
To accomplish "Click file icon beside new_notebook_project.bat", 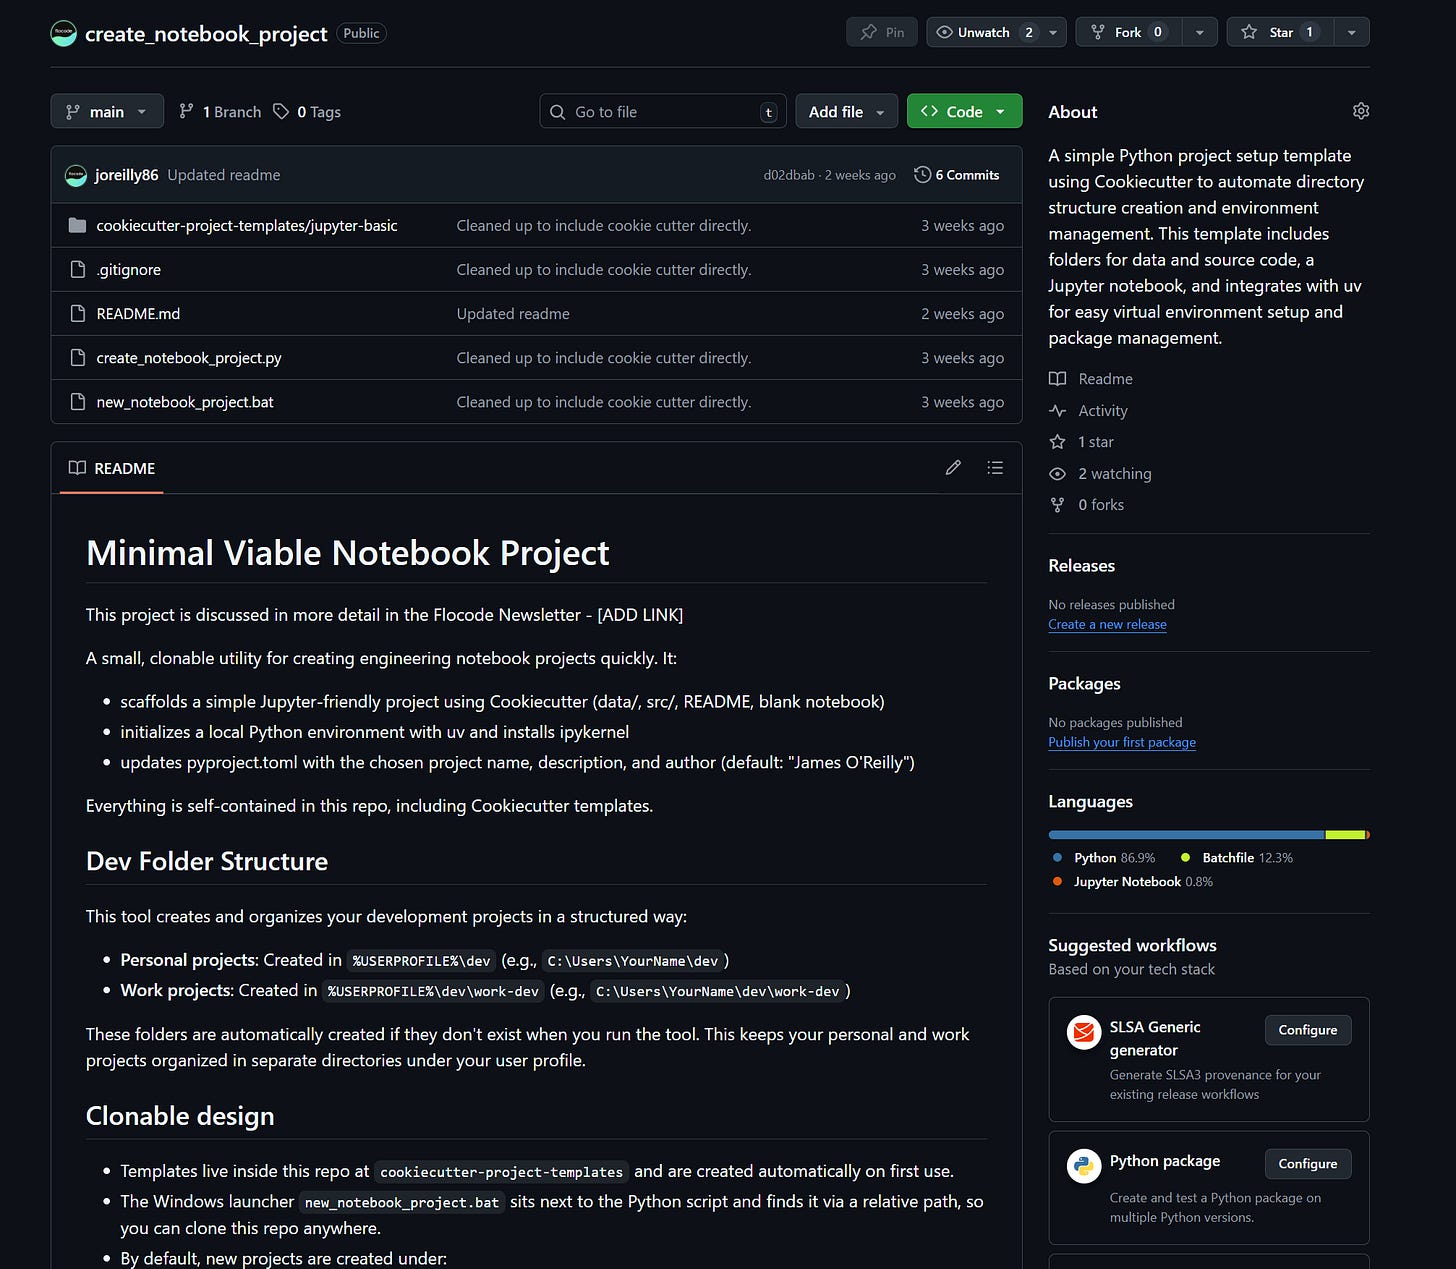I will point(77,402).
